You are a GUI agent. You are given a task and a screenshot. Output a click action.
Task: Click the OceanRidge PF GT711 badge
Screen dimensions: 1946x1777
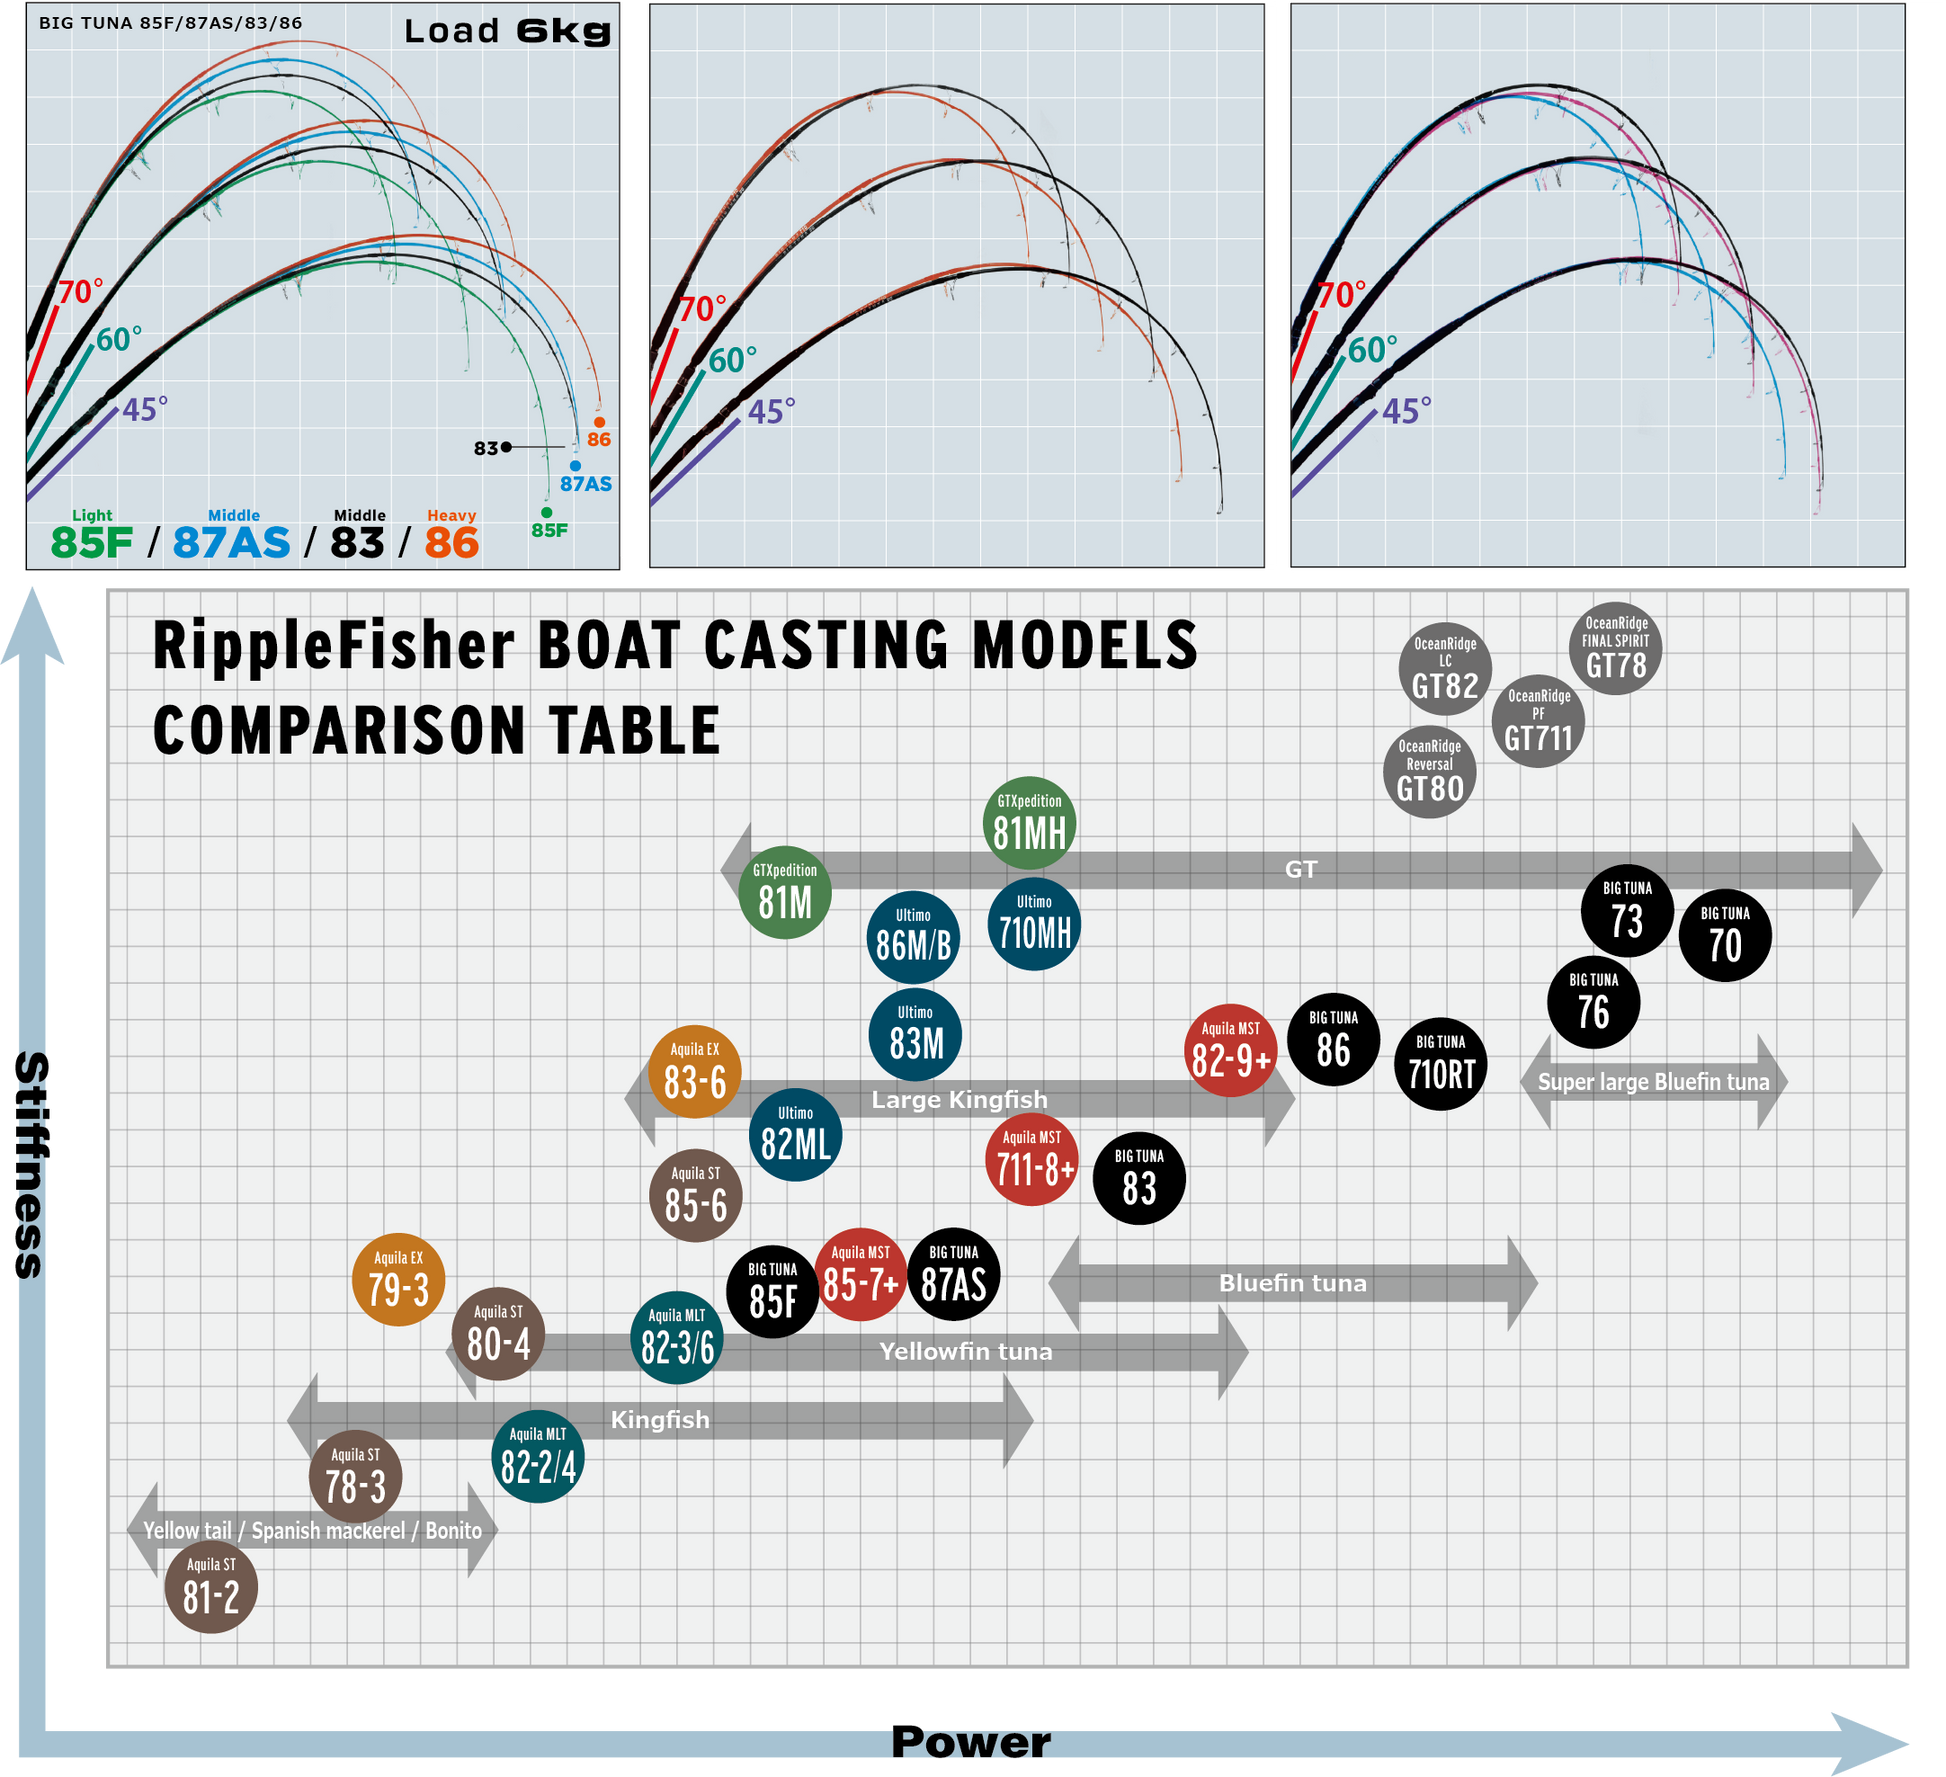pyautogui.click(x=1538, y=721)
